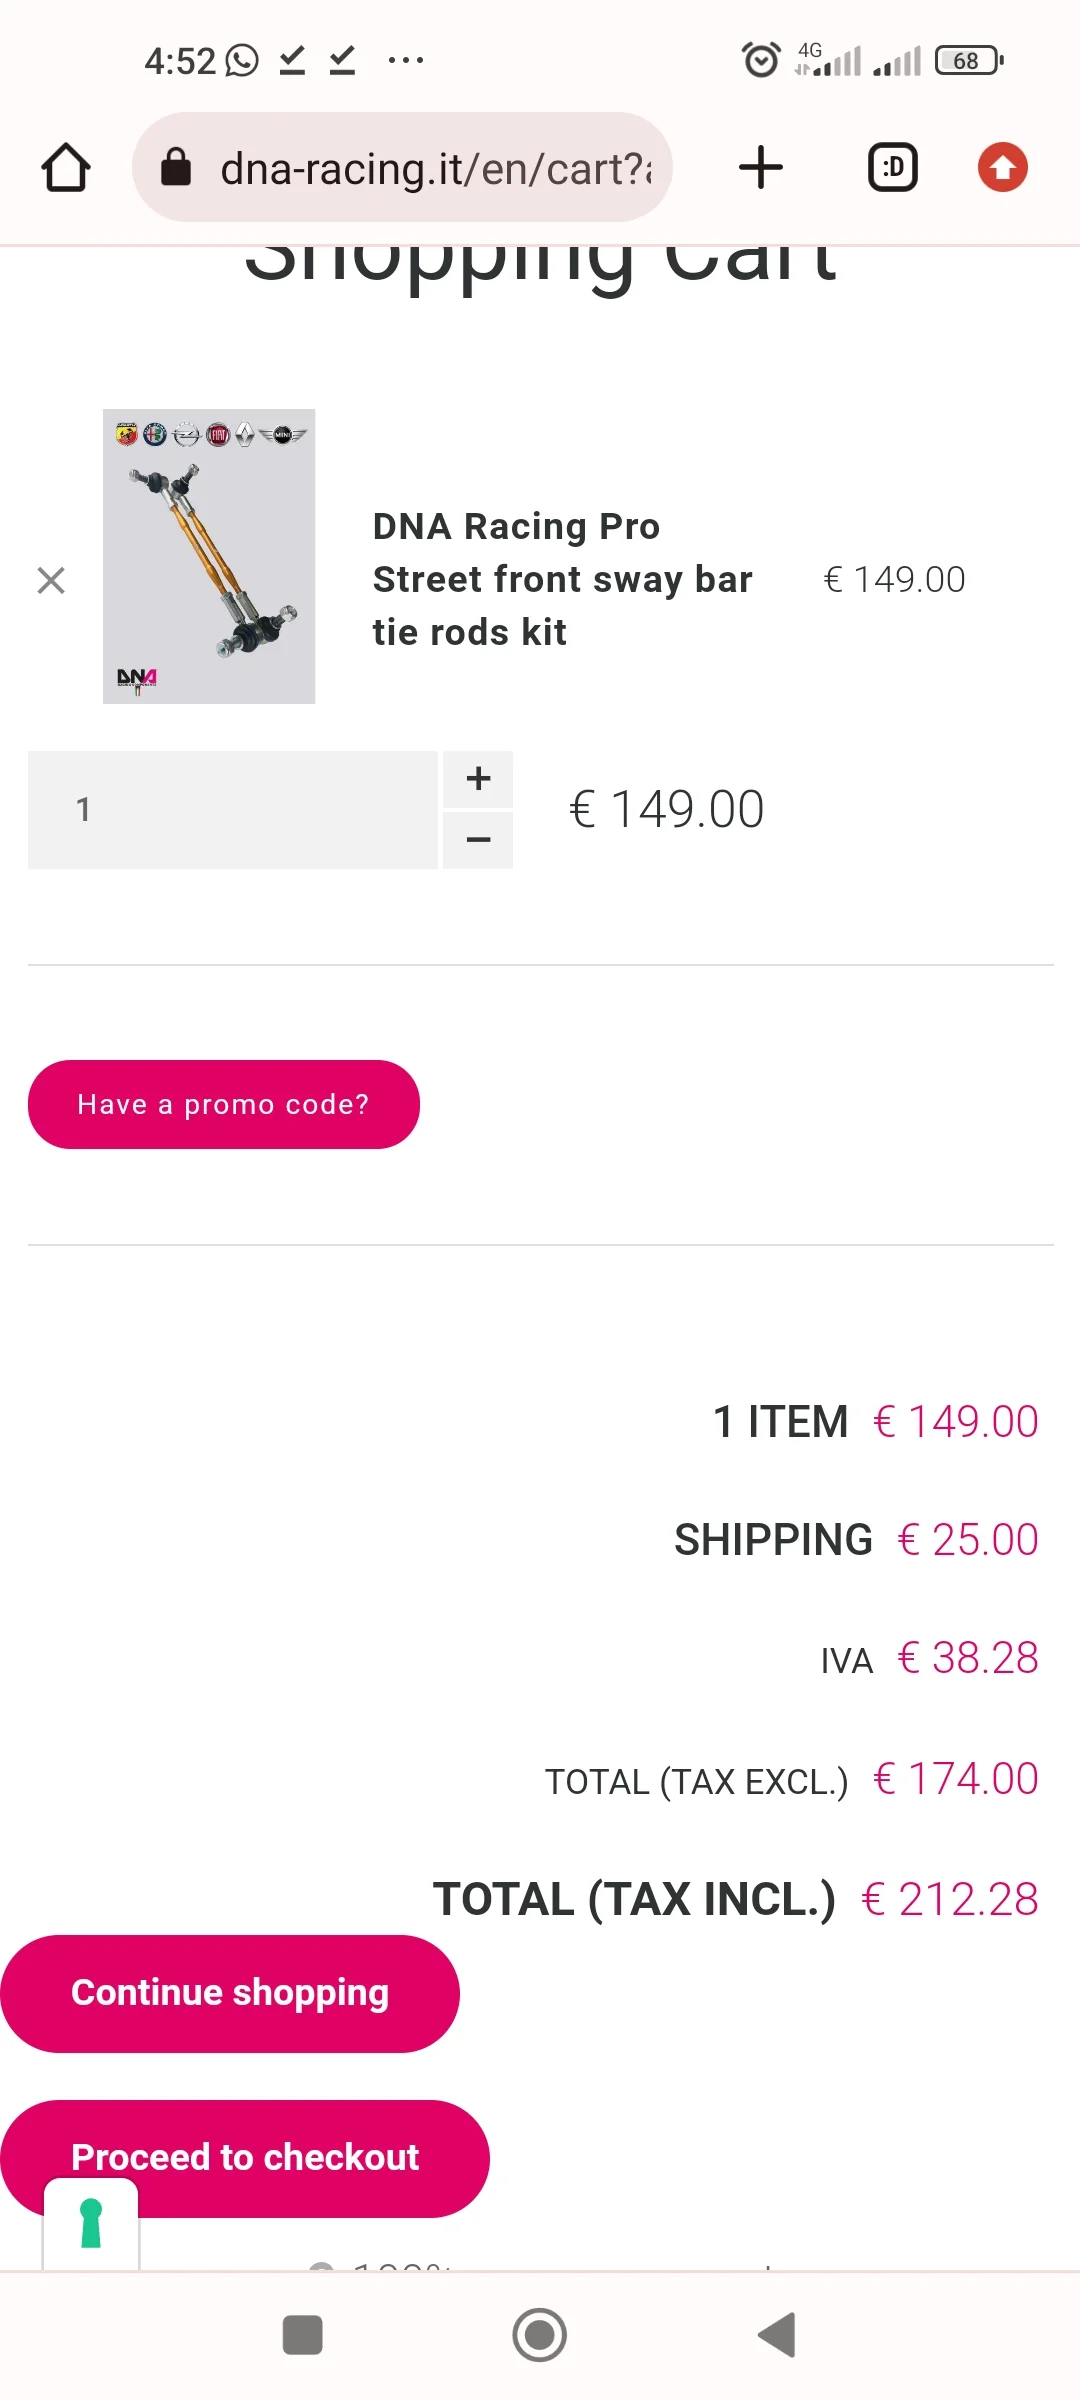Increase quantity with plus stepper
Screen dimensions: 1080x2400
pos(478,779)
